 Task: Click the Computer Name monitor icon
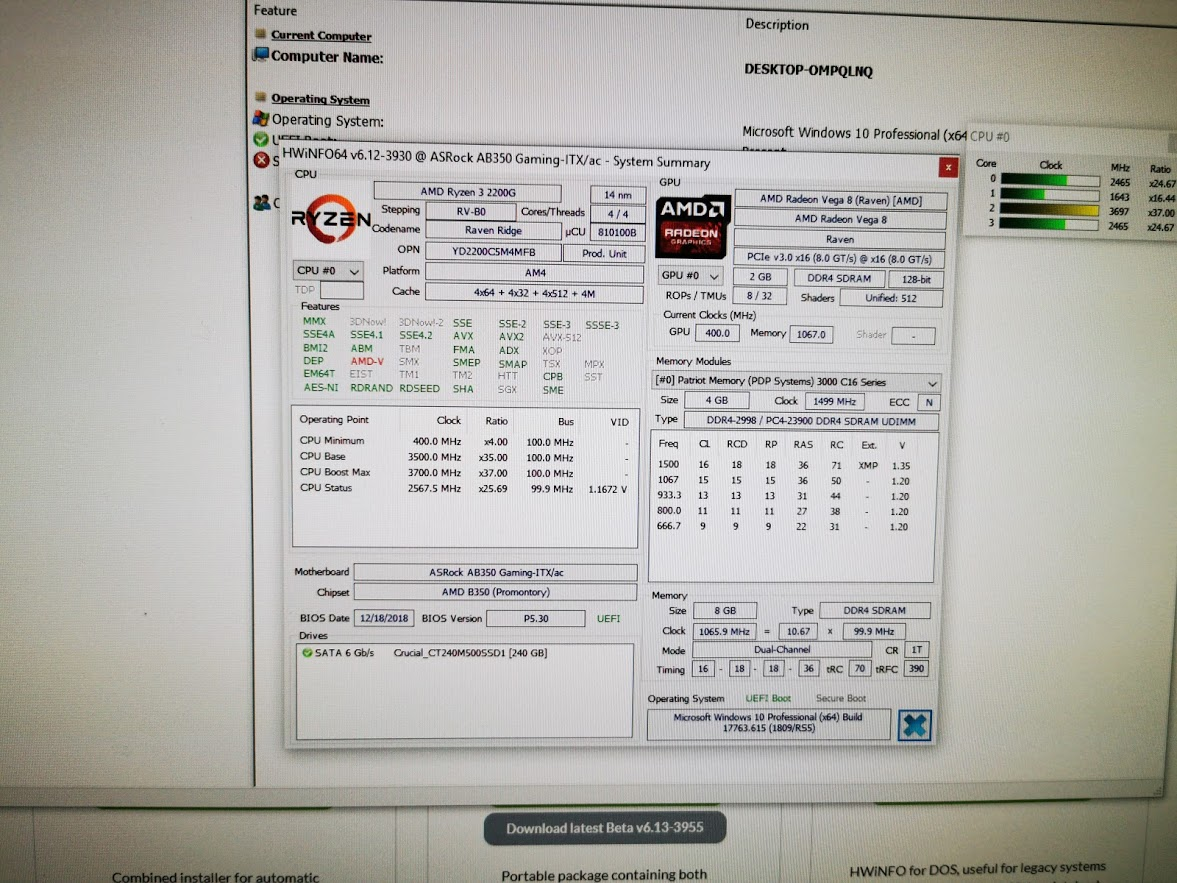[260, 55]
